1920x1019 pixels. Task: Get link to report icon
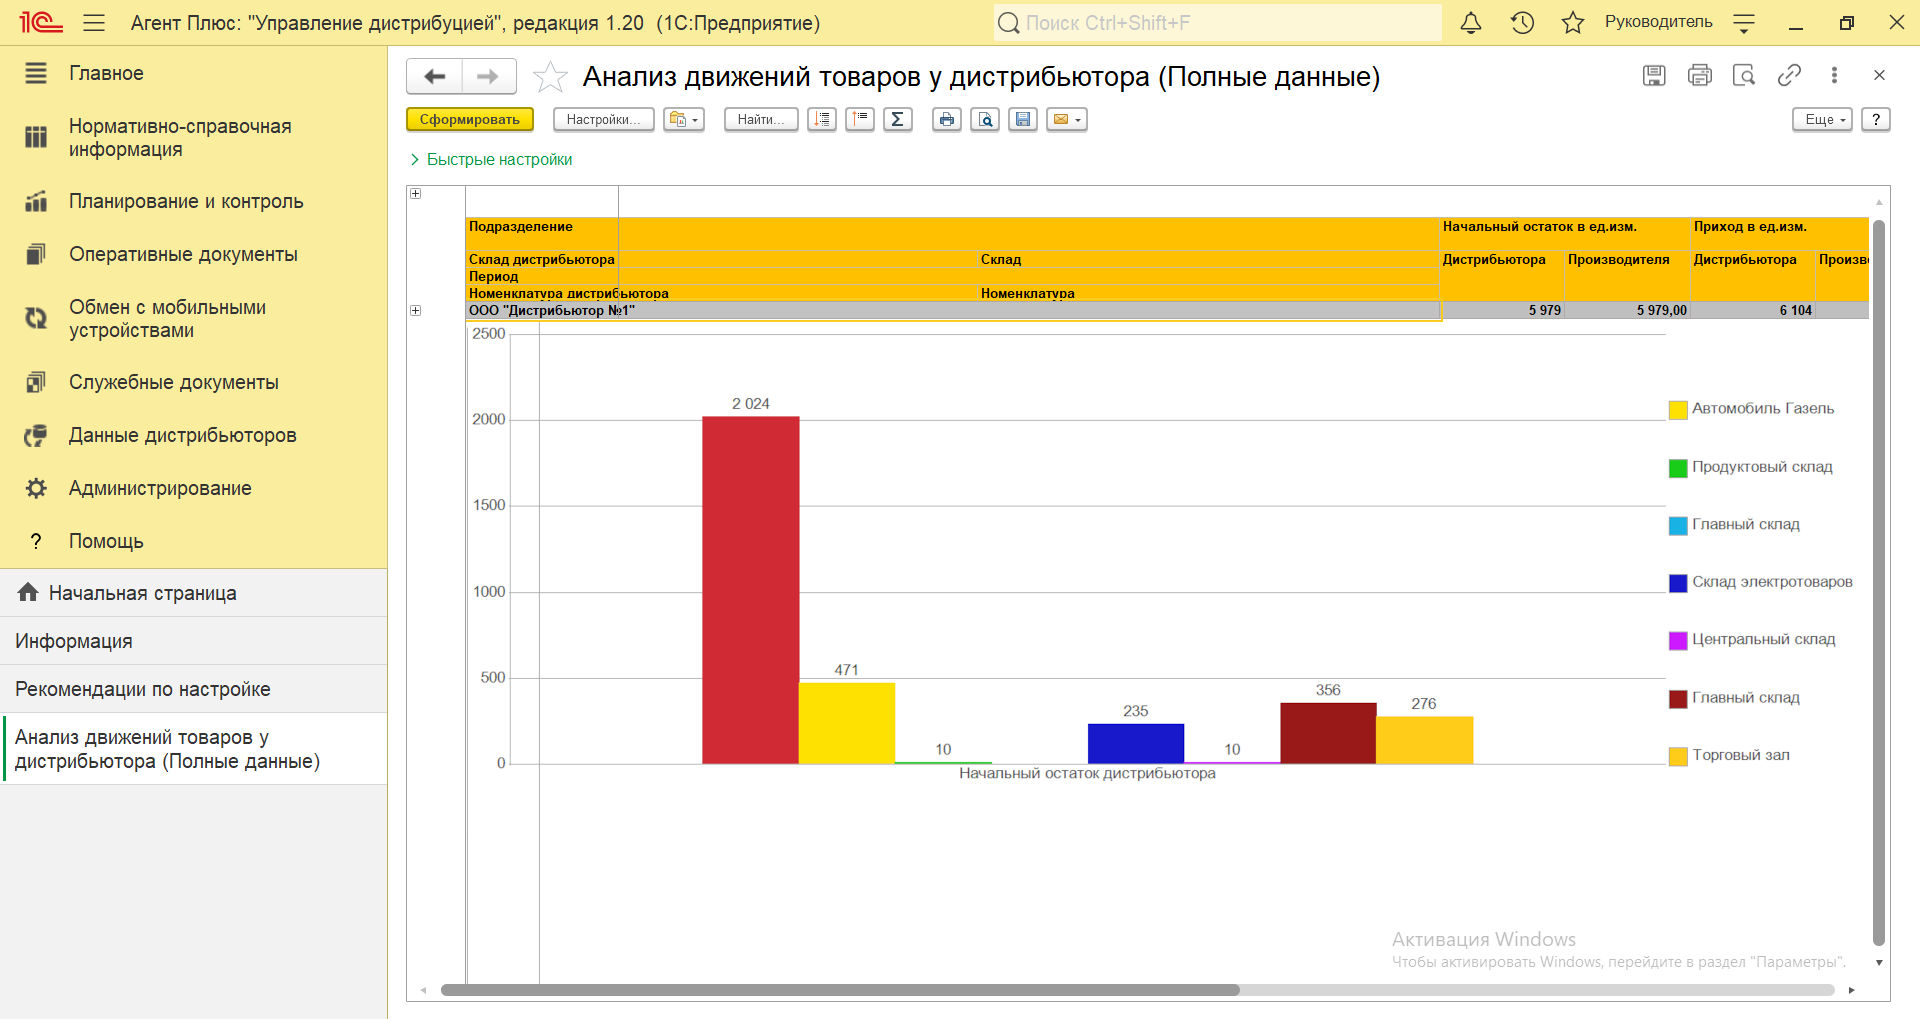[x=1789, y=75]
